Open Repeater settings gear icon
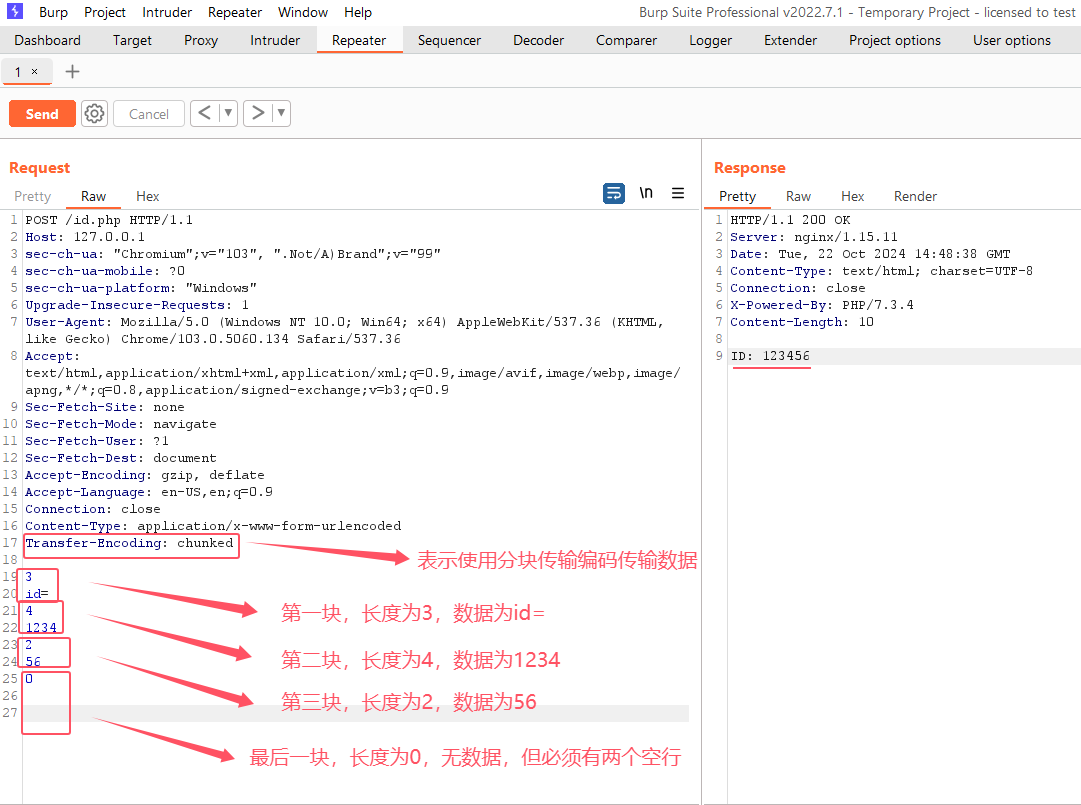1081x805 pixels. [x=94, y=114]
